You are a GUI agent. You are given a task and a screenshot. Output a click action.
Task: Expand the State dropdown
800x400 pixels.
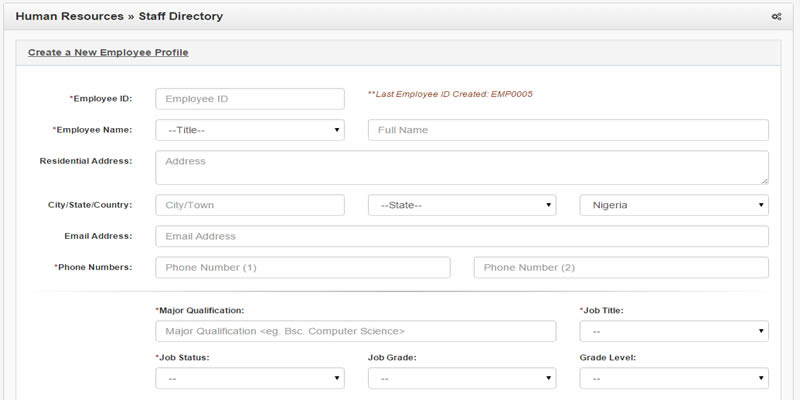click(462, 205)
